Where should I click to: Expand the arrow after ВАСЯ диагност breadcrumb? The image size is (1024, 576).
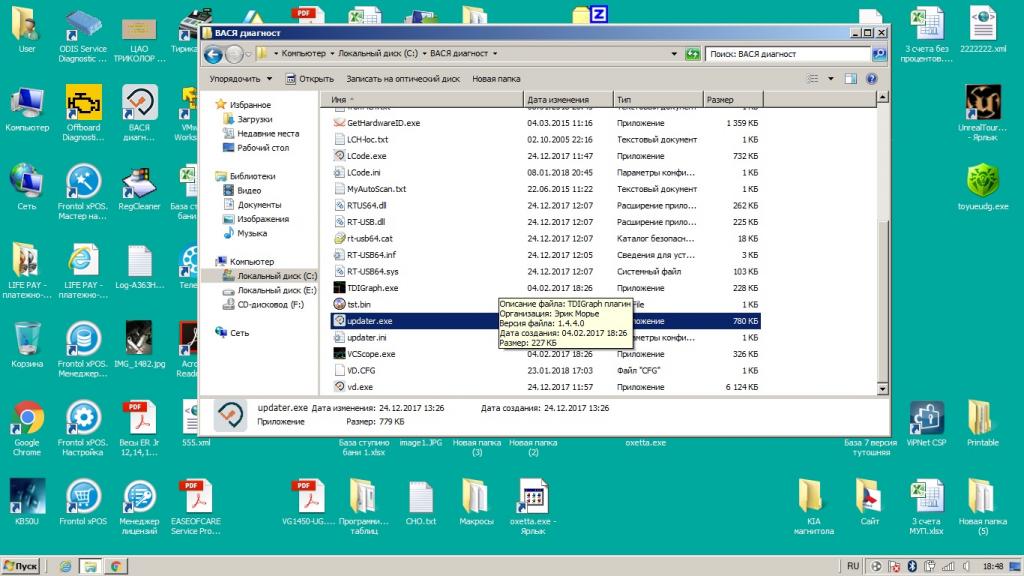tap(494, 54)
